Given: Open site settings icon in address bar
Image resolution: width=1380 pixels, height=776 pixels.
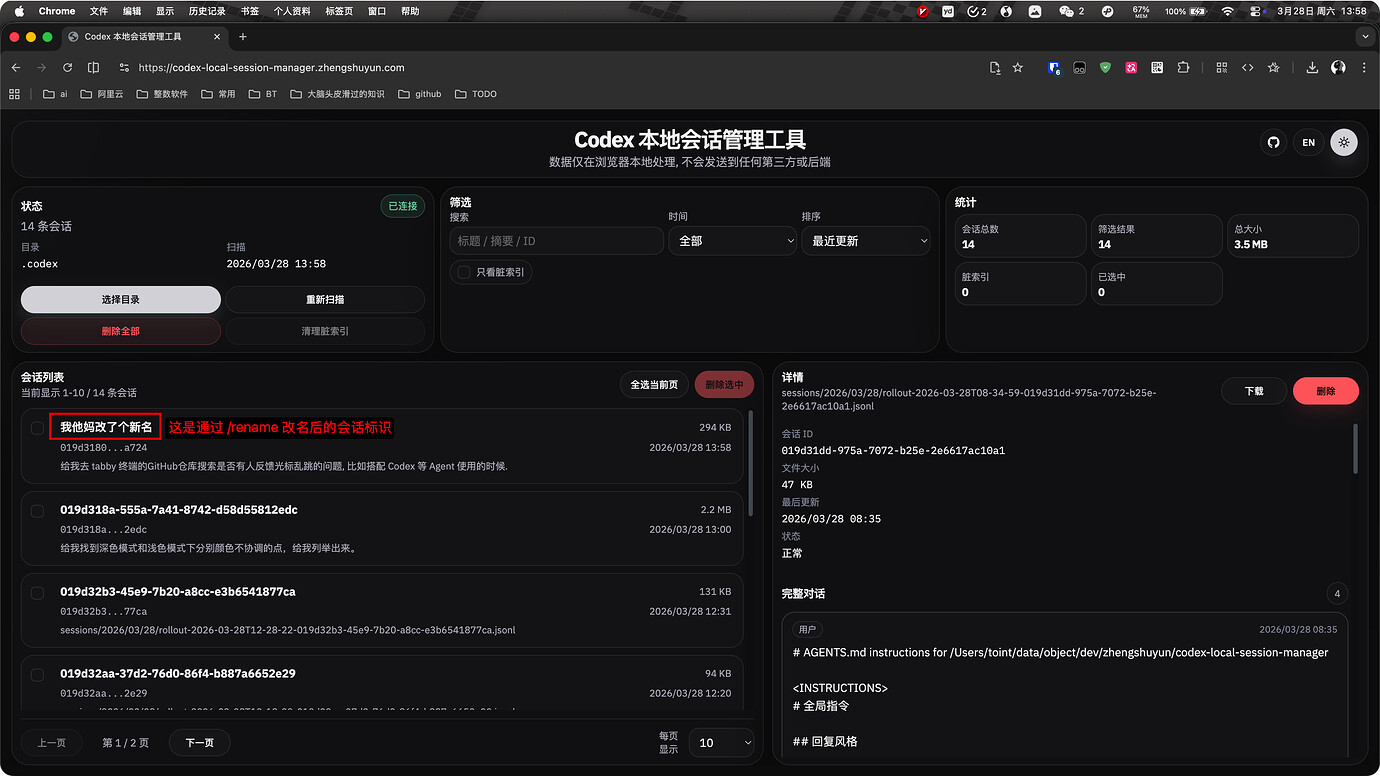Looking at the screenshot, I should coord(124,68).
